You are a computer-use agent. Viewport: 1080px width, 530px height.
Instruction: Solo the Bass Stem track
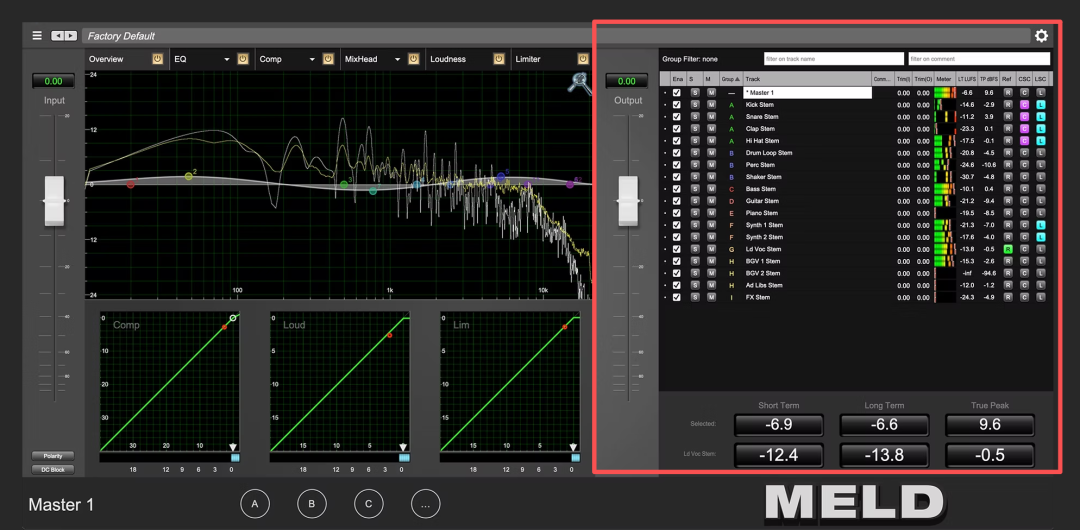pyautogui.click(x=694, y=189)
